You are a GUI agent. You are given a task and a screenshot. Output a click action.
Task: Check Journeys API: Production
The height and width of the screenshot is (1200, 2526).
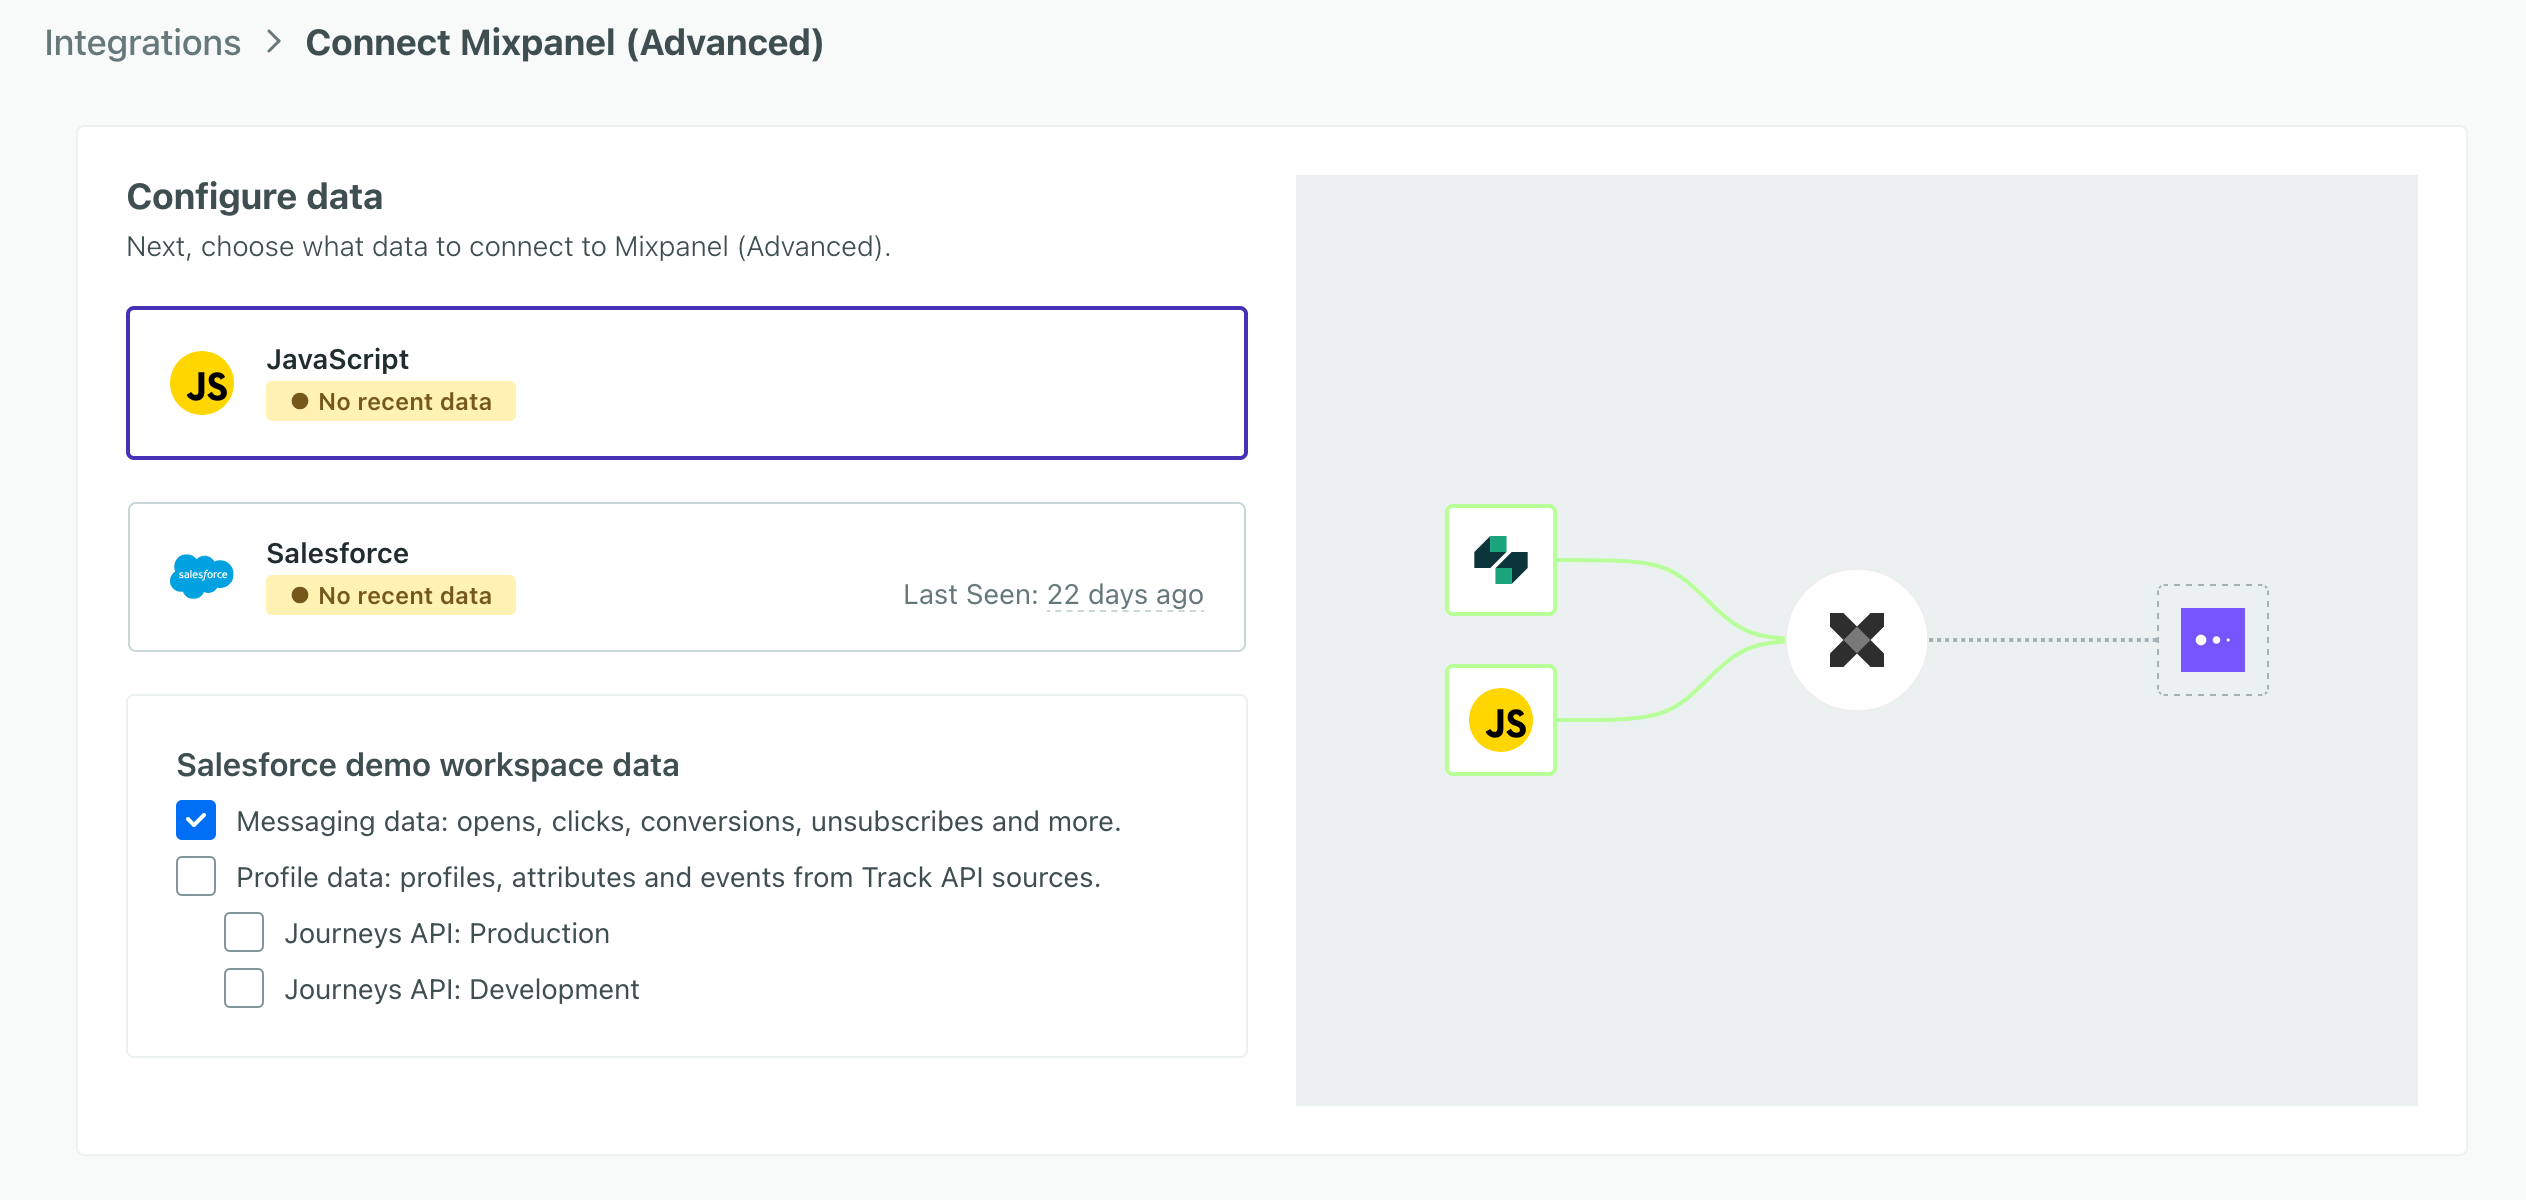tap(244, 933)
